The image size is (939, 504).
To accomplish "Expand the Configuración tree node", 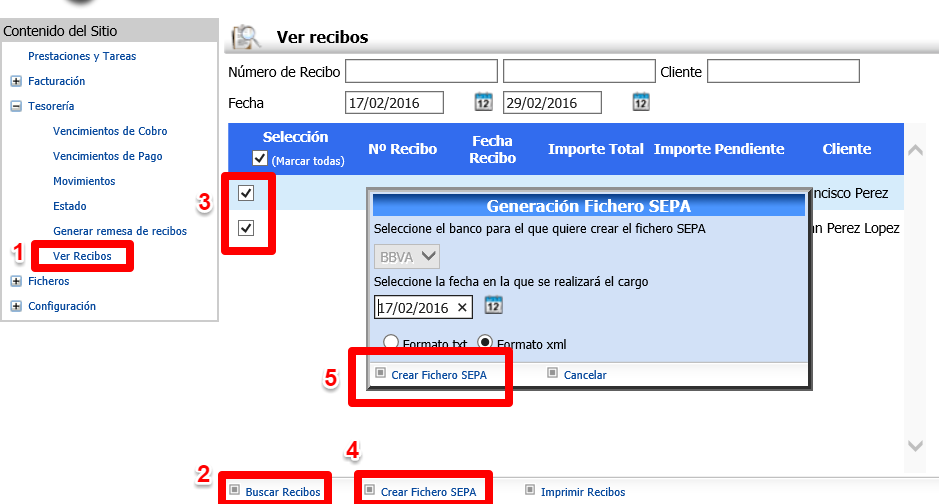I will [16, 306].
